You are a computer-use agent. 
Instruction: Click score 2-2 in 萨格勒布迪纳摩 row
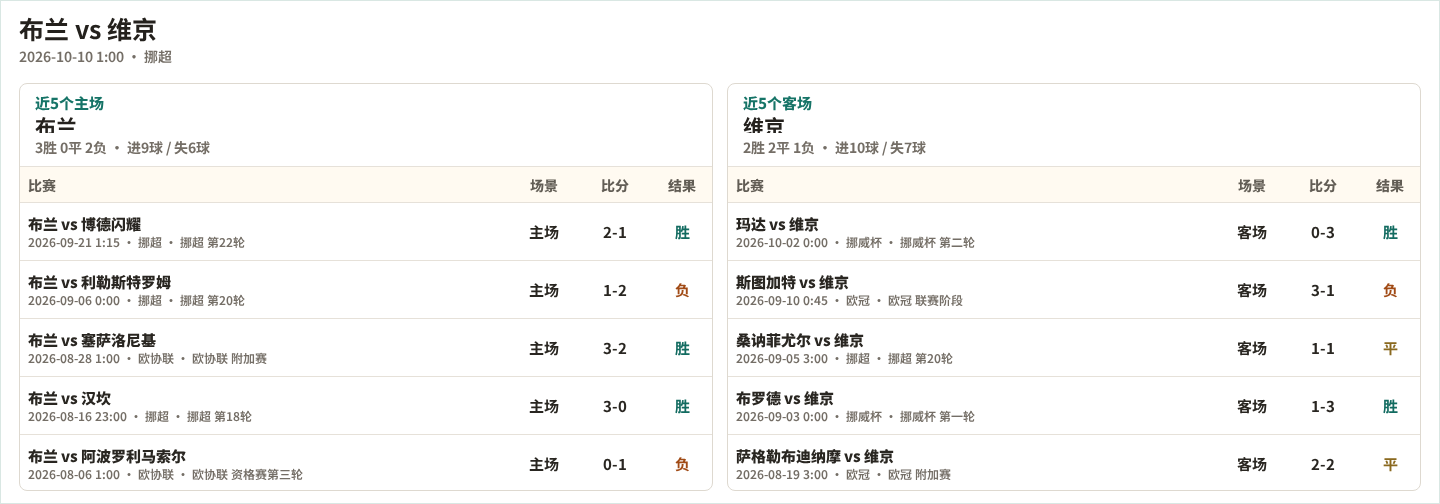[x=1323, y=464]
